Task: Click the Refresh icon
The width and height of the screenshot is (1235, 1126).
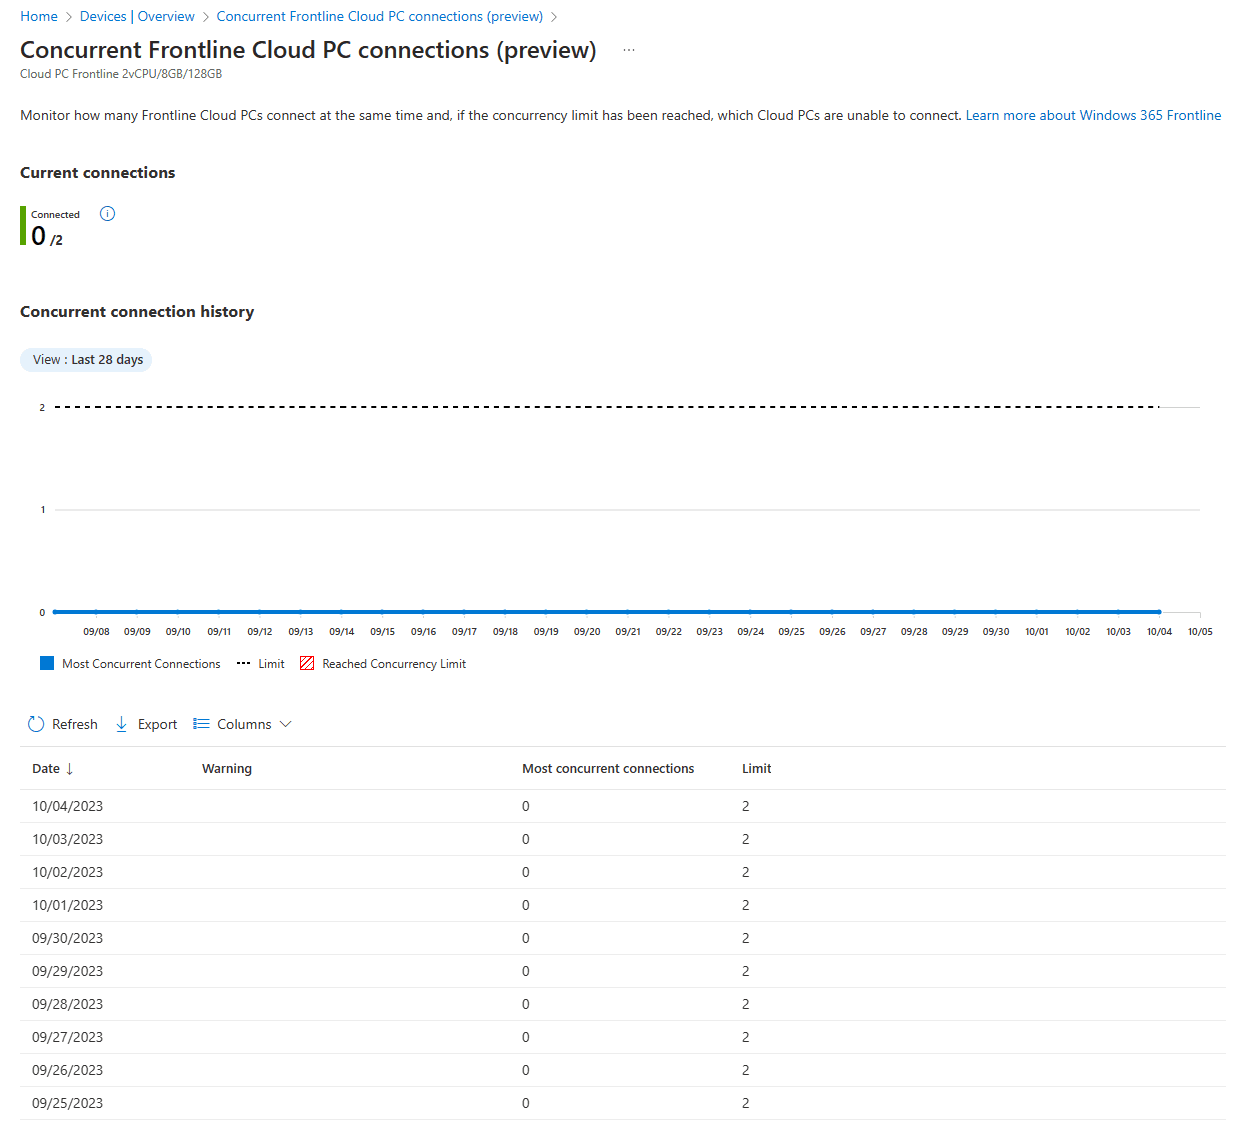Action: point(36,724)
